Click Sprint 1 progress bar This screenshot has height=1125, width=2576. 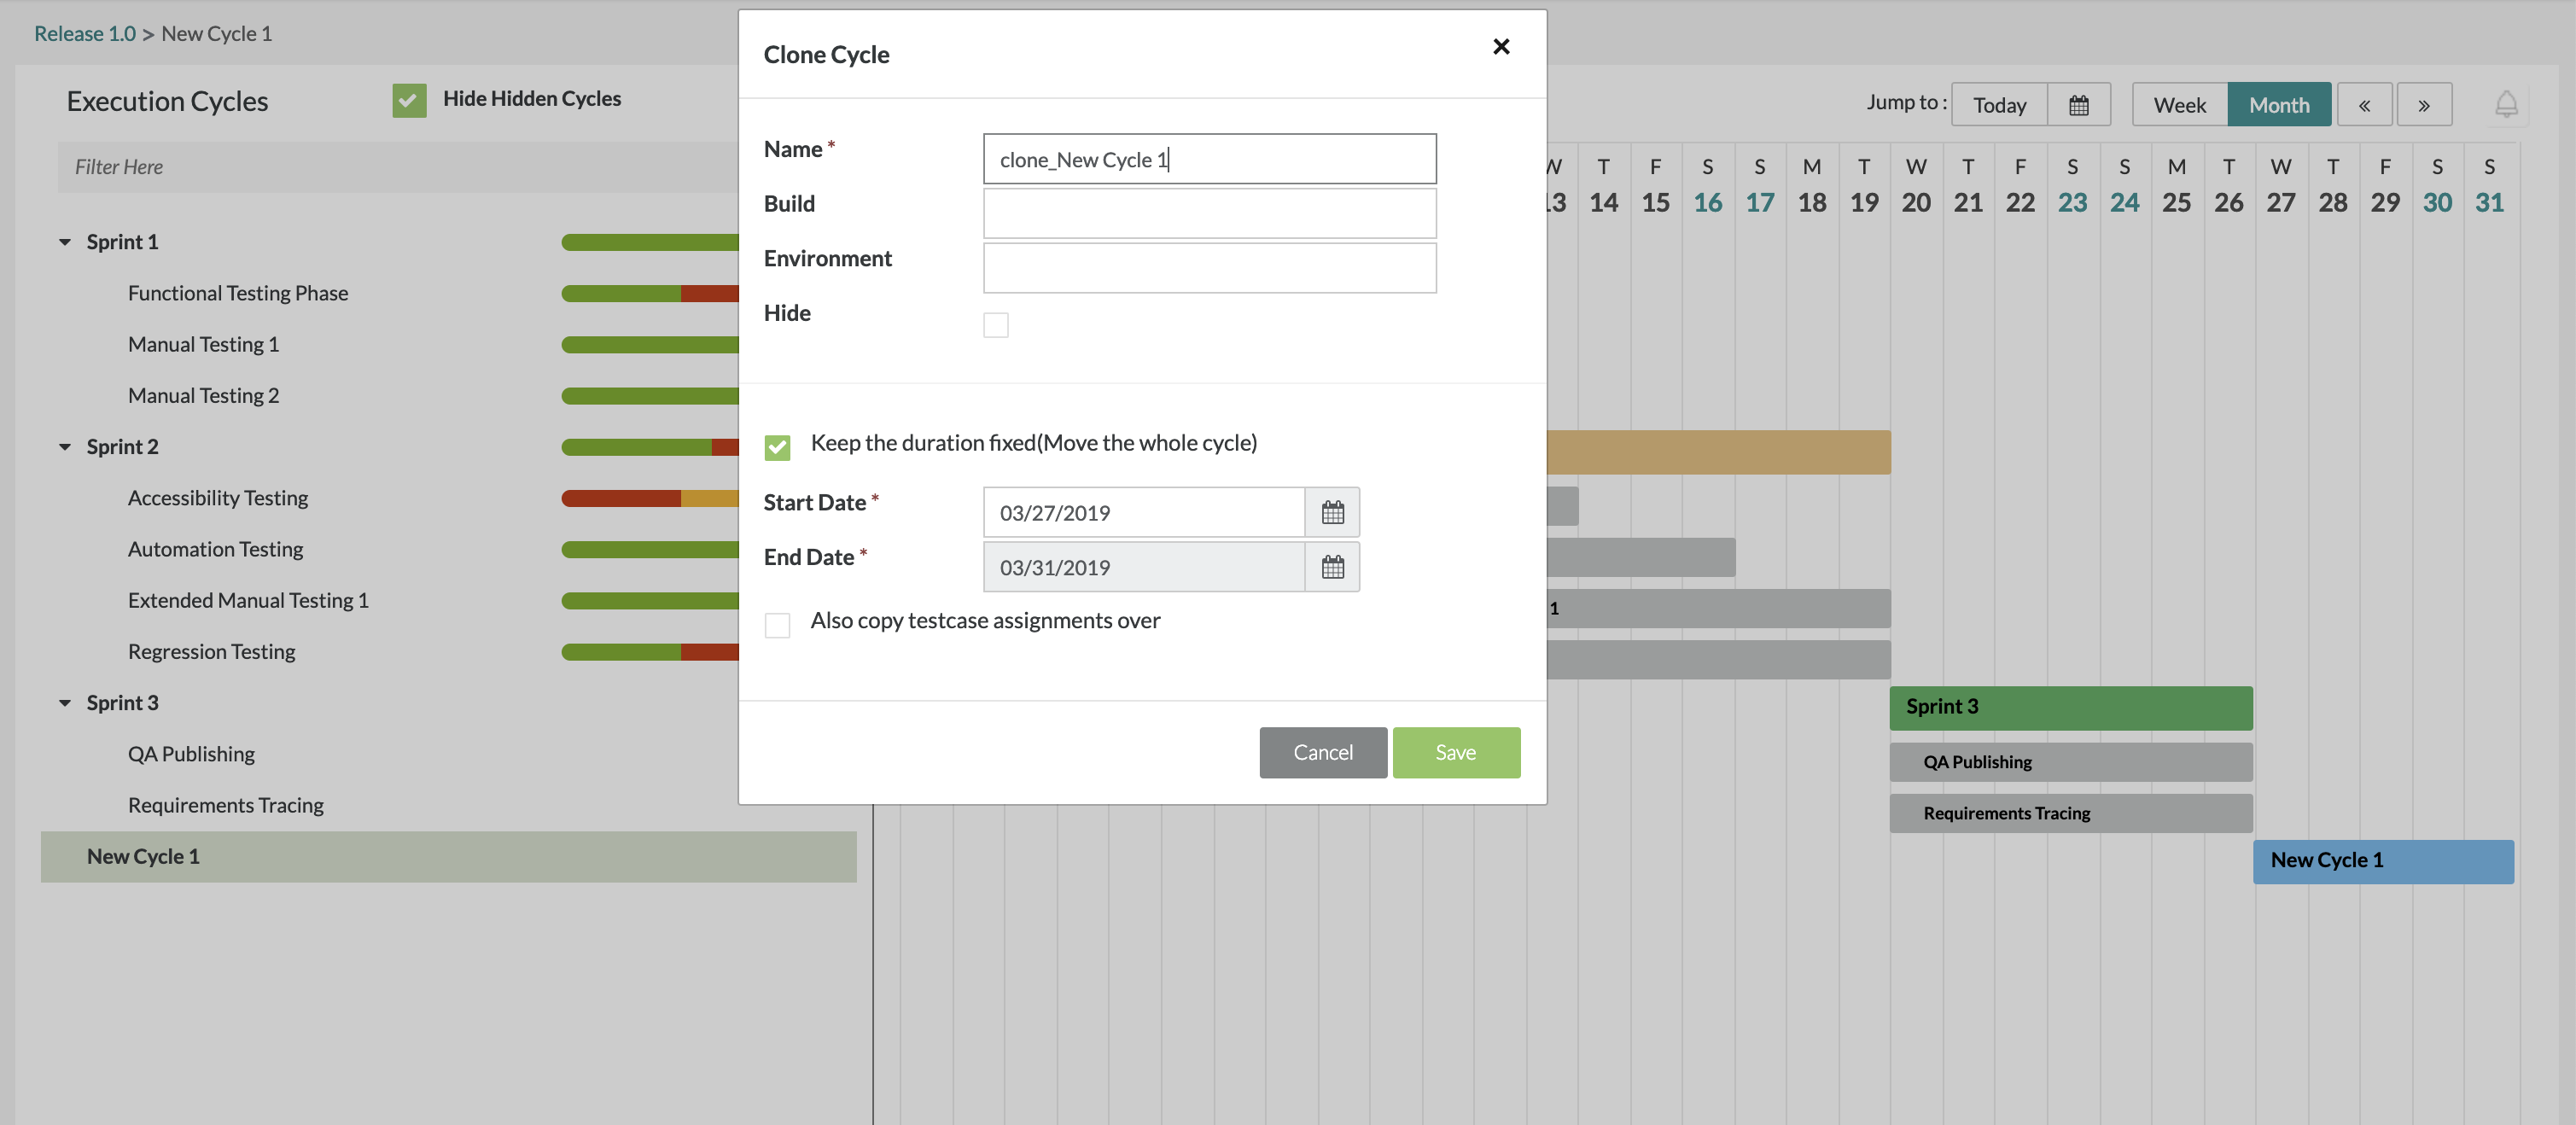click(649, 242)
